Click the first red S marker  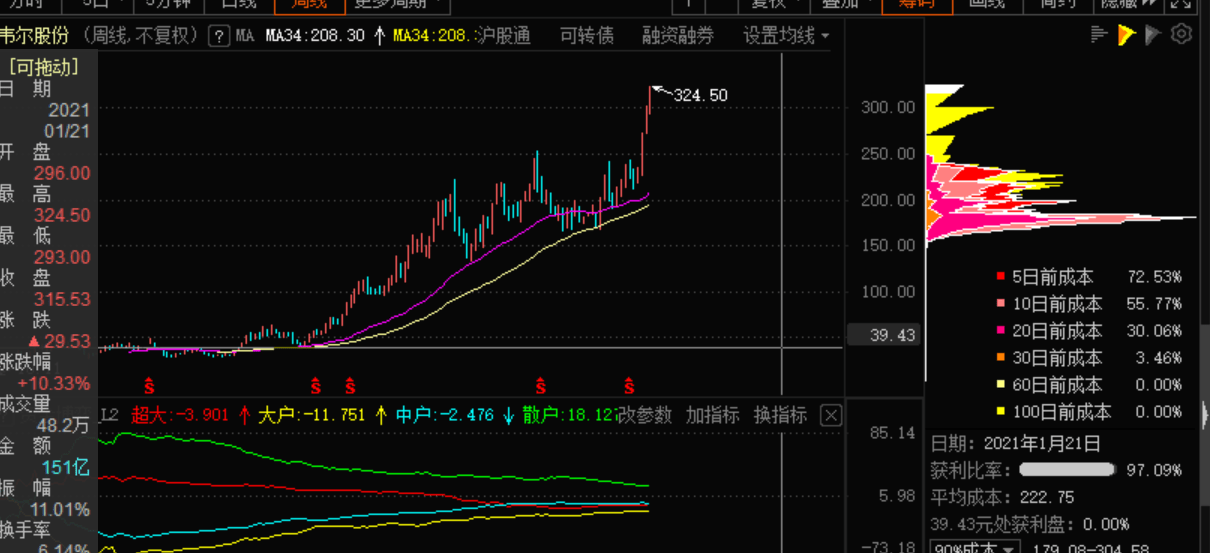(x=149, y=385)
